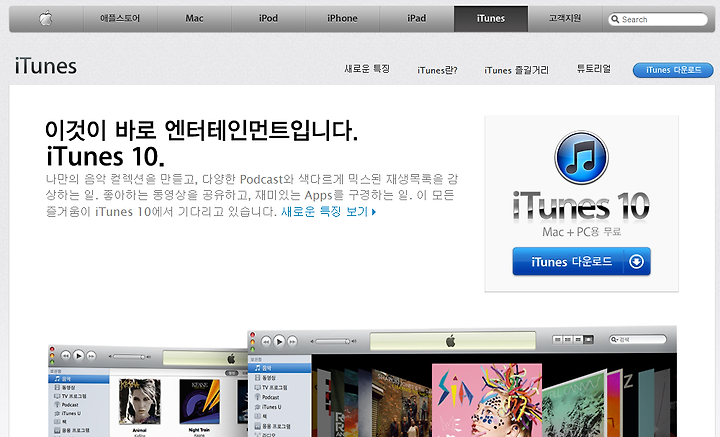Click the small iTunes 다운로드 pill button
720x437 pixels.
673,70
